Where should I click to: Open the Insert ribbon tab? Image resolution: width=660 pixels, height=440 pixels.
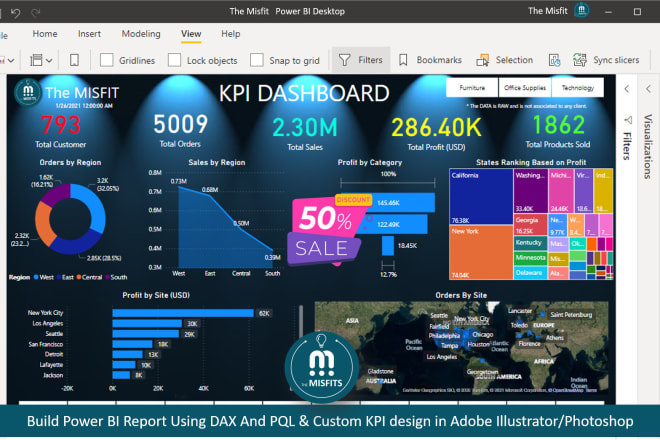tap(89, 34)
